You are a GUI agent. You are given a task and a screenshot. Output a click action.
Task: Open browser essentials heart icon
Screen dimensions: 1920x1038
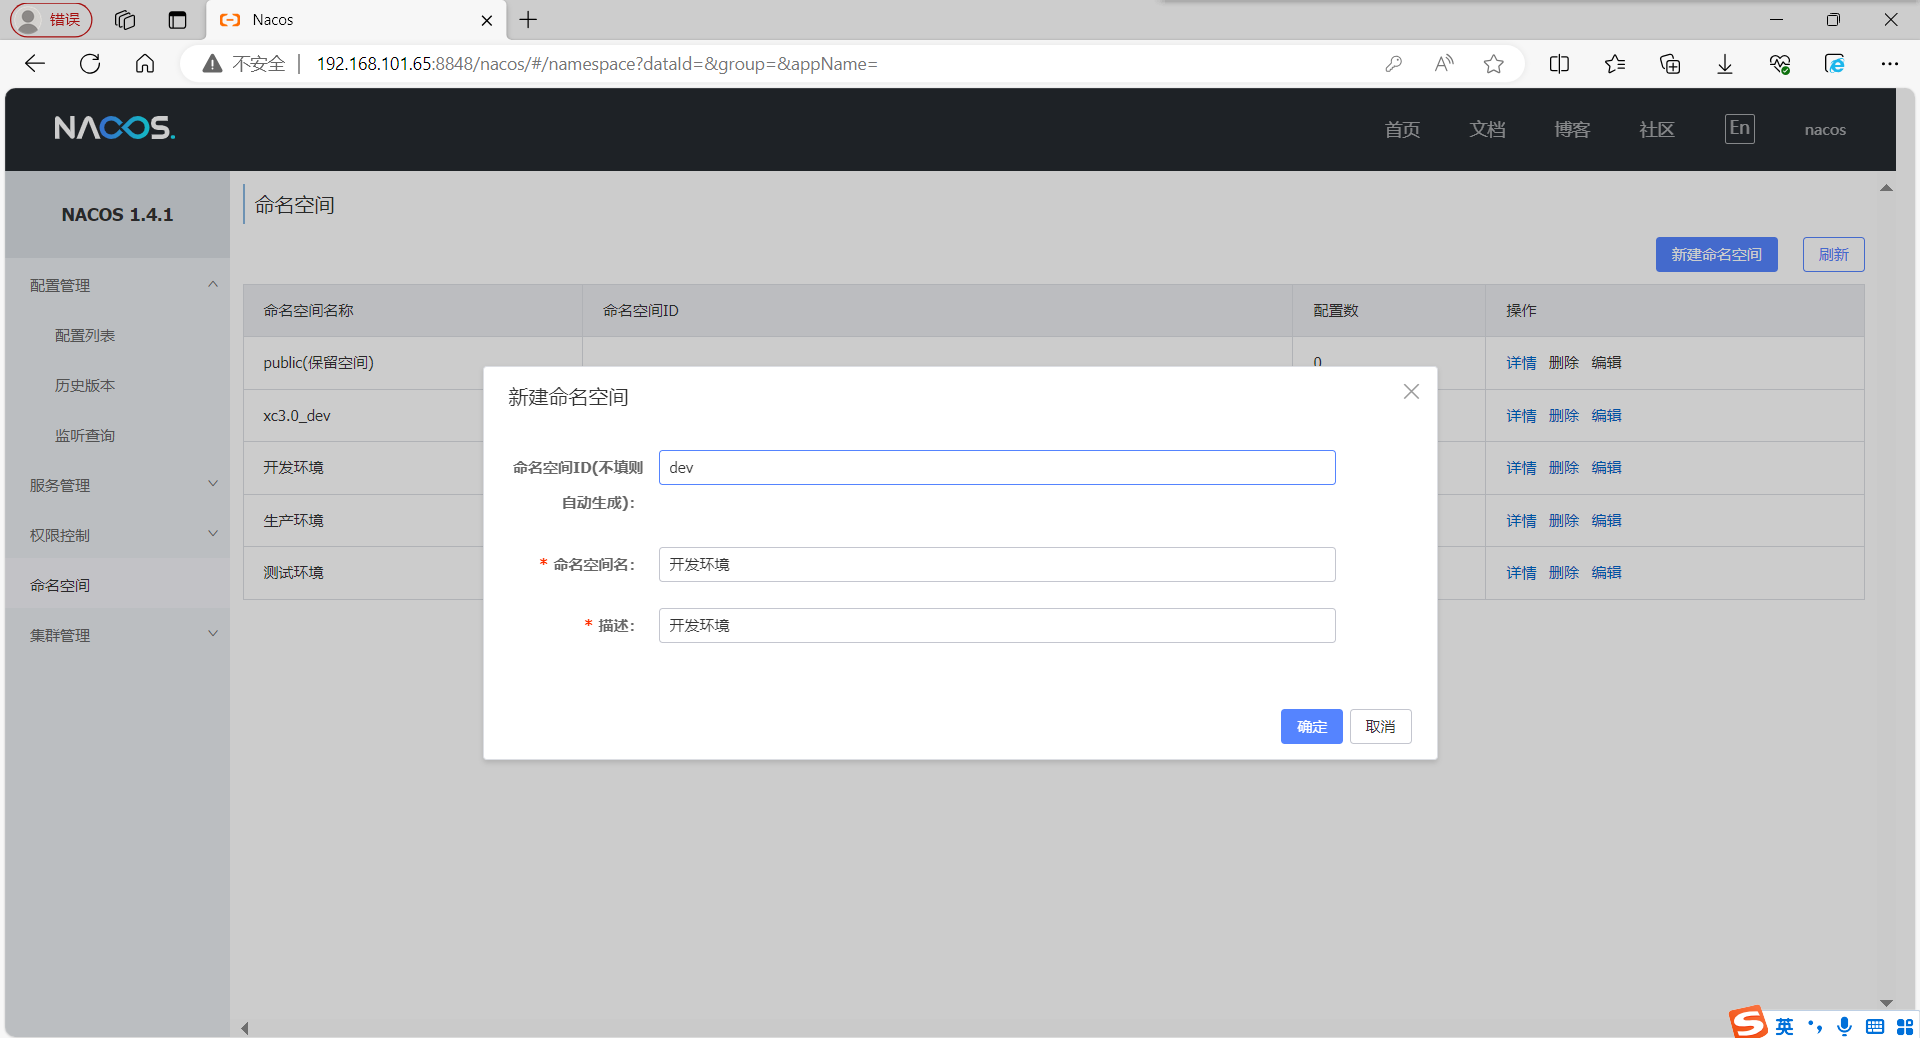pos(1780,64)
